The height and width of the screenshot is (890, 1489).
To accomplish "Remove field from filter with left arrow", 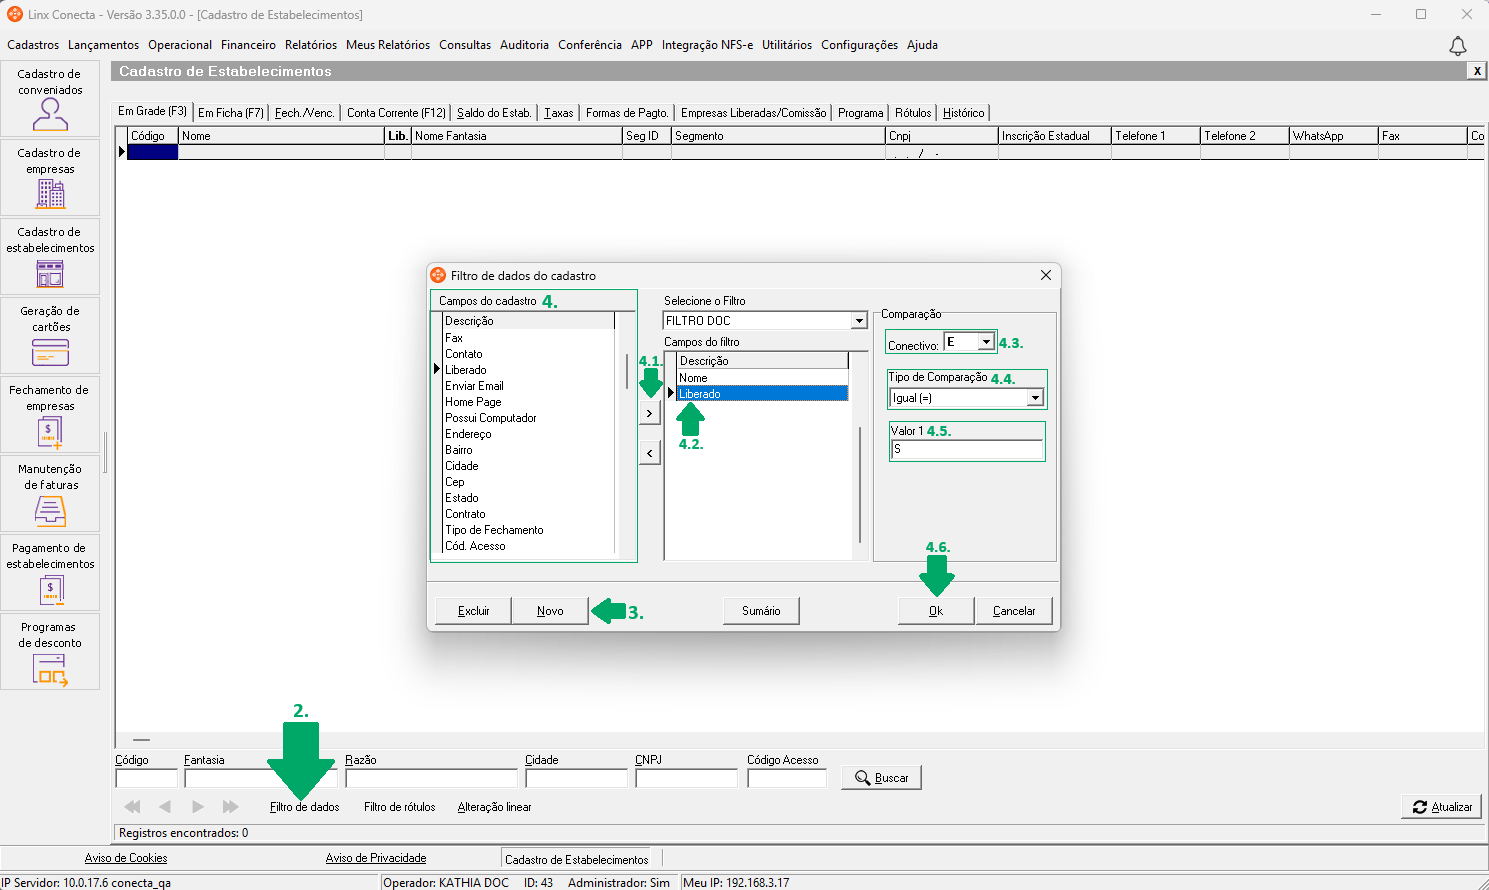I will [x=650, y=453].
